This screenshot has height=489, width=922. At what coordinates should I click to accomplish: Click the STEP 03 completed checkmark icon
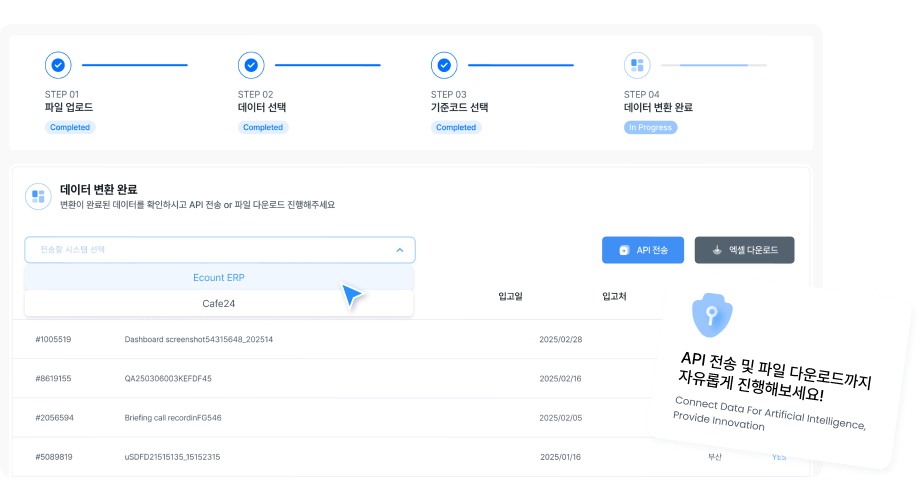click(x=444, y=65)
